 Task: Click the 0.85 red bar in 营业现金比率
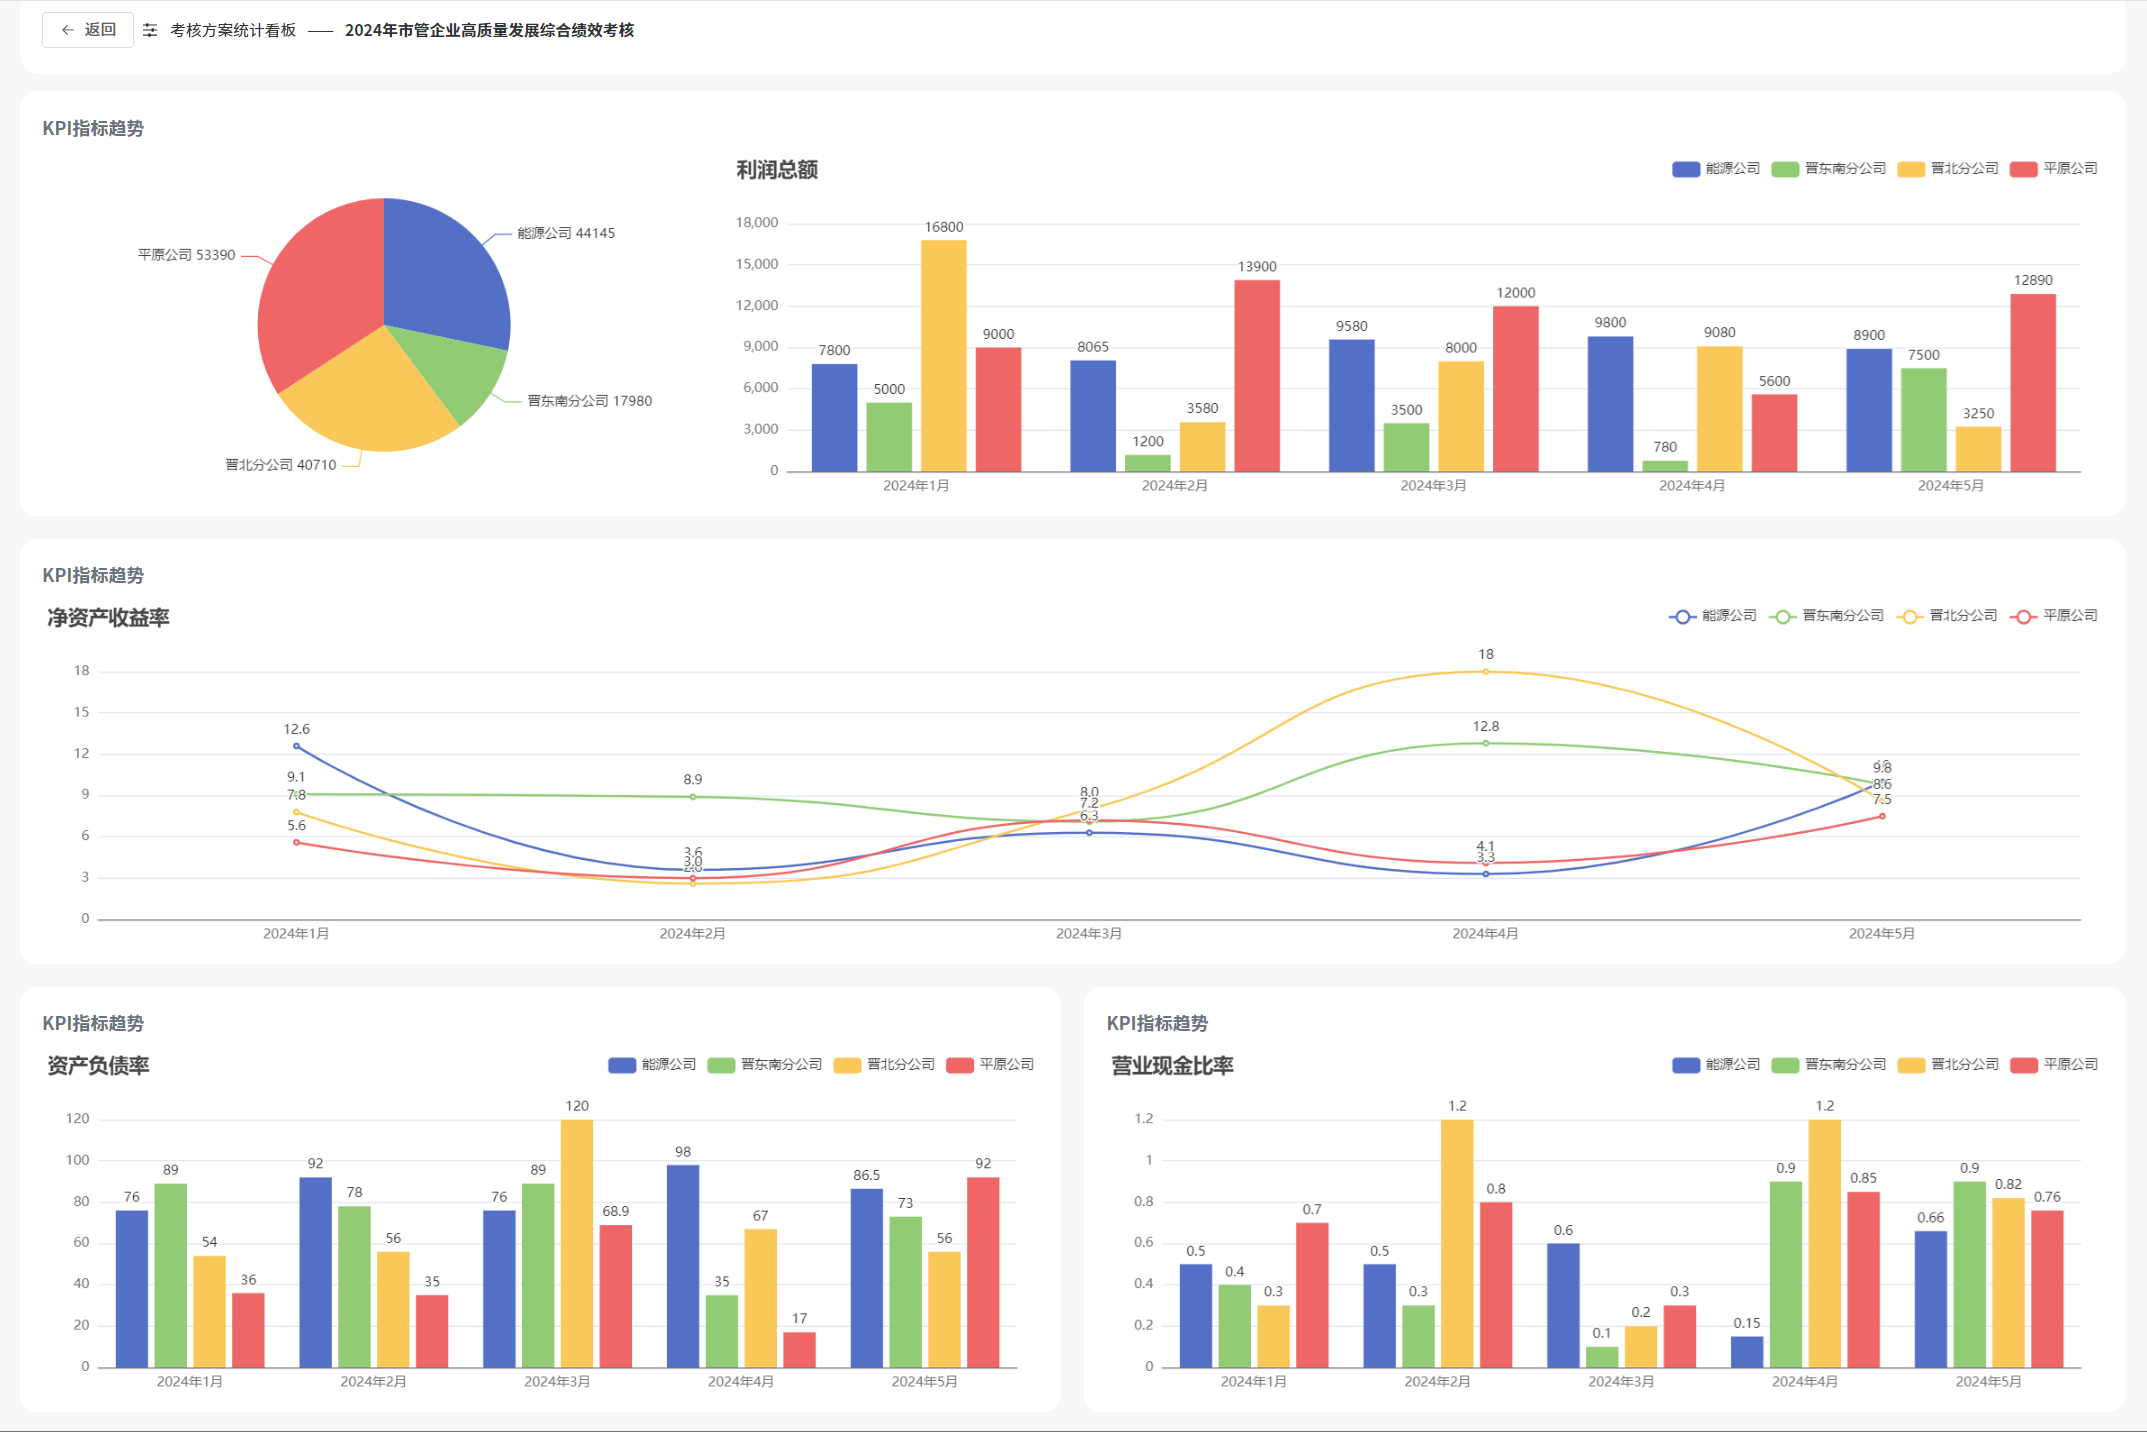pyautogui.click(x=1864, y=1280)
